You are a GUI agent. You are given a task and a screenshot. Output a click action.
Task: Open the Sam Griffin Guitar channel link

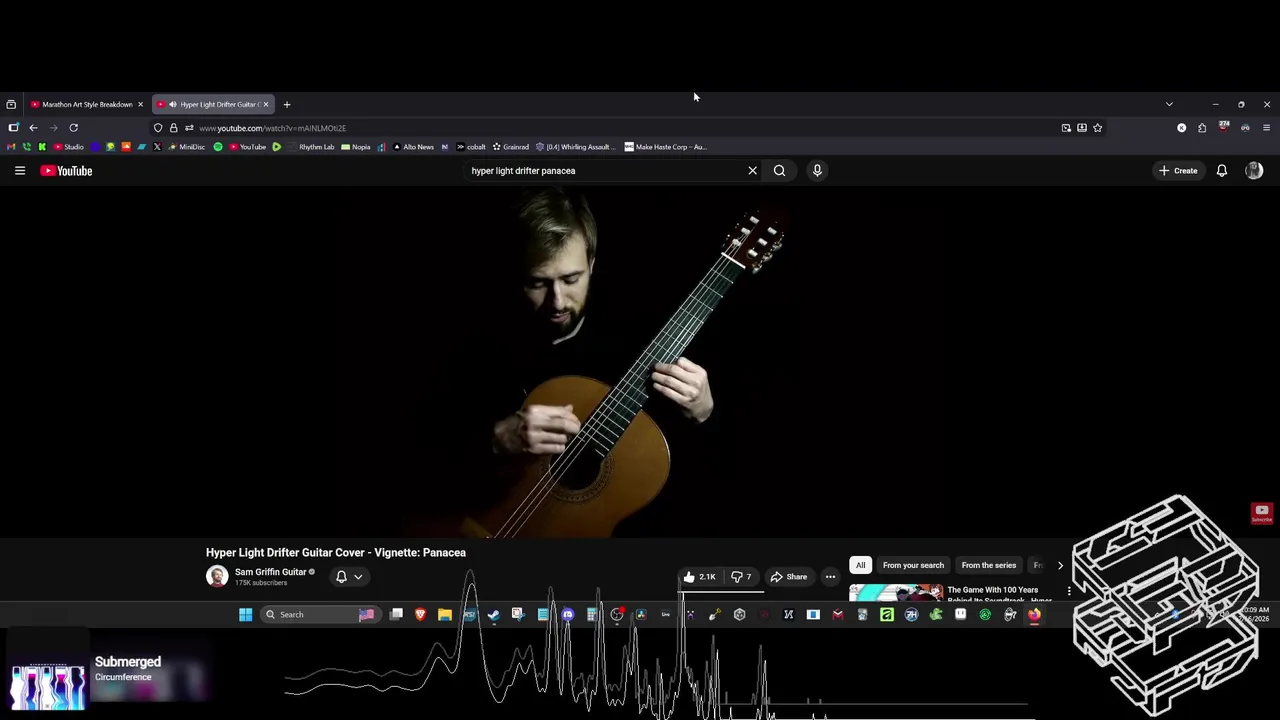(x=270, y=572)
